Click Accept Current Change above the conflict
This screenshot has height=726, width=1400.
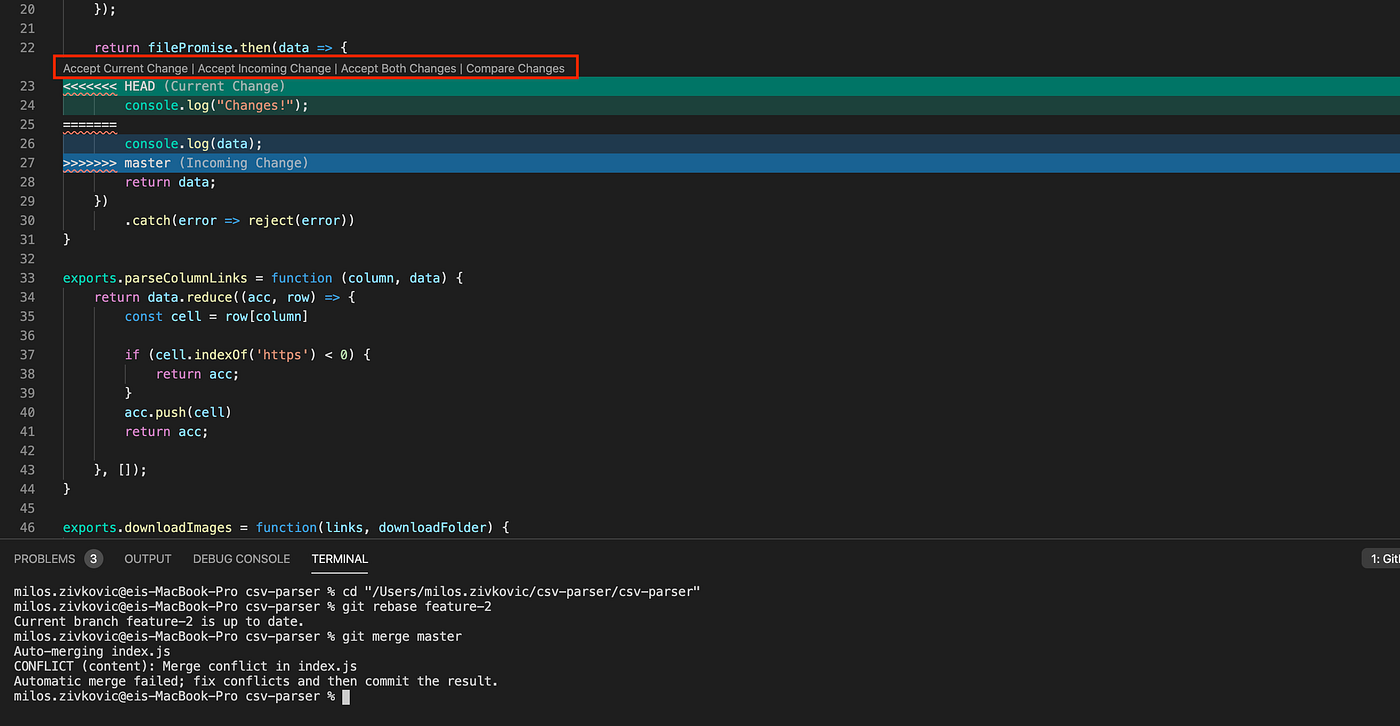coord(124,68)
